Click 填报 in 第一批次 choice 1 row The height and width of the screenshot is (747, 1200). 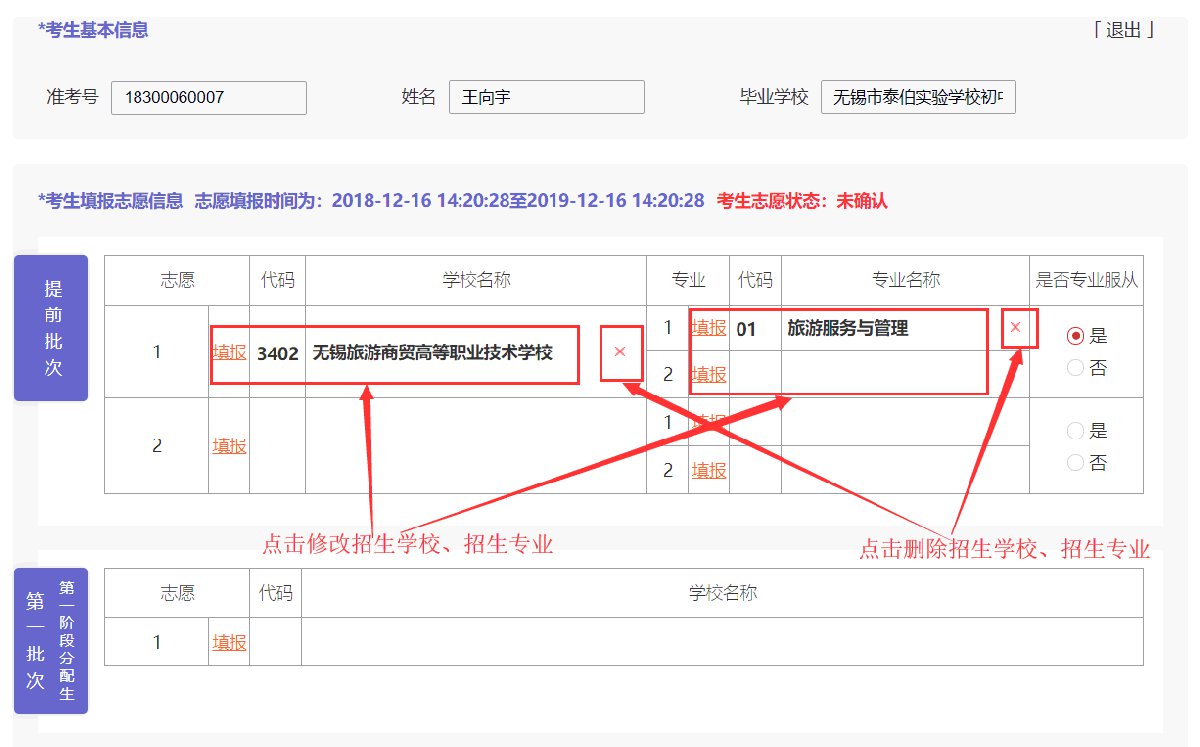pos(229,642)
